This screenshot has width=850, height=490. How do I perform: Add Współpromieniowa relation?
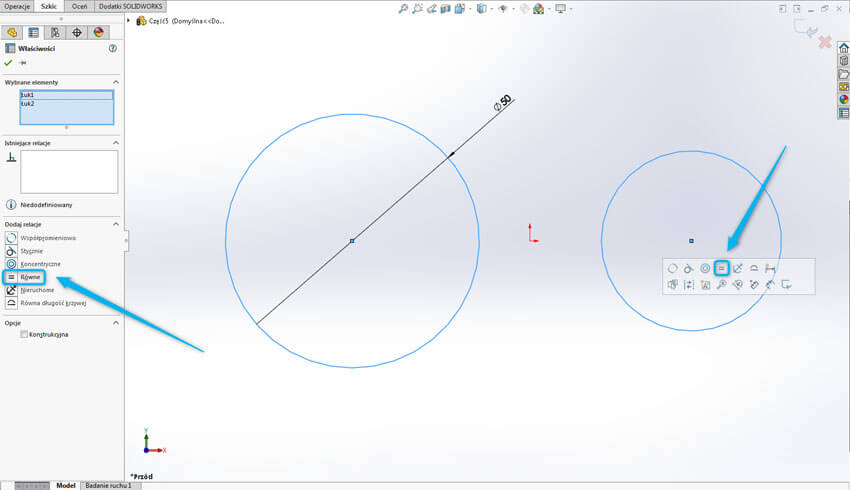coord(41,238)
